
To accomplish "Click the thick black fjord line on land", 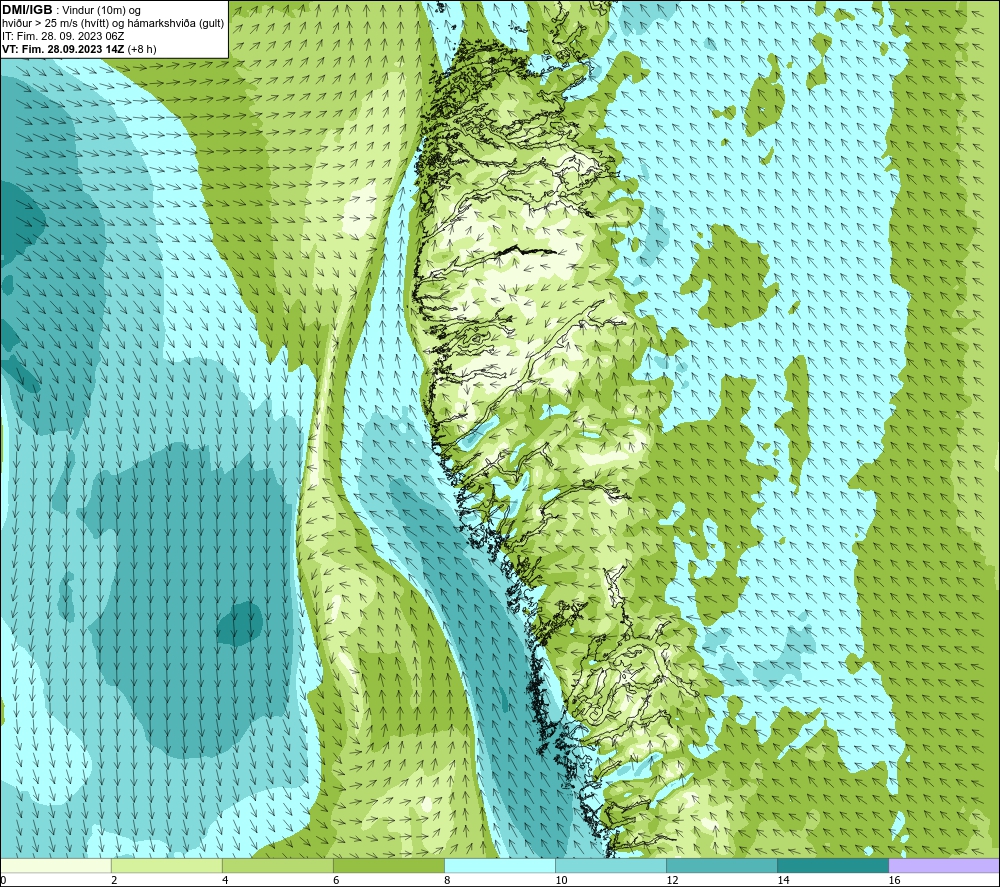I will pyautogui.click(x=525, y=252).
